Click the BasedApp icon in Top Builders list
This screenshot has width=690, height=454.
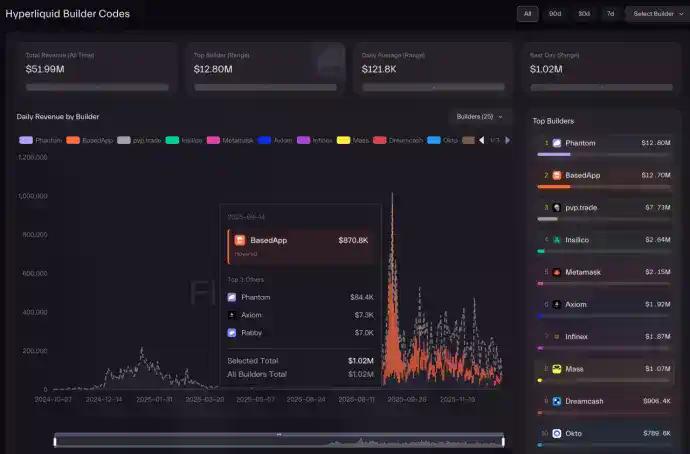point(557,175)
